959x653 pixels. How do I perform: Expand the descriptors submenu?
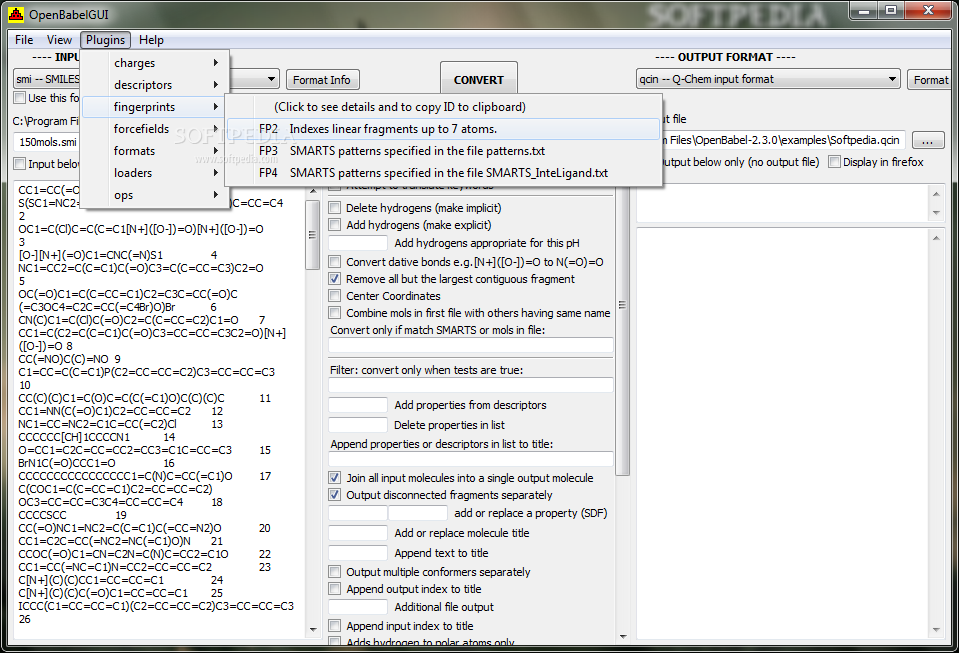coord(155,85)
